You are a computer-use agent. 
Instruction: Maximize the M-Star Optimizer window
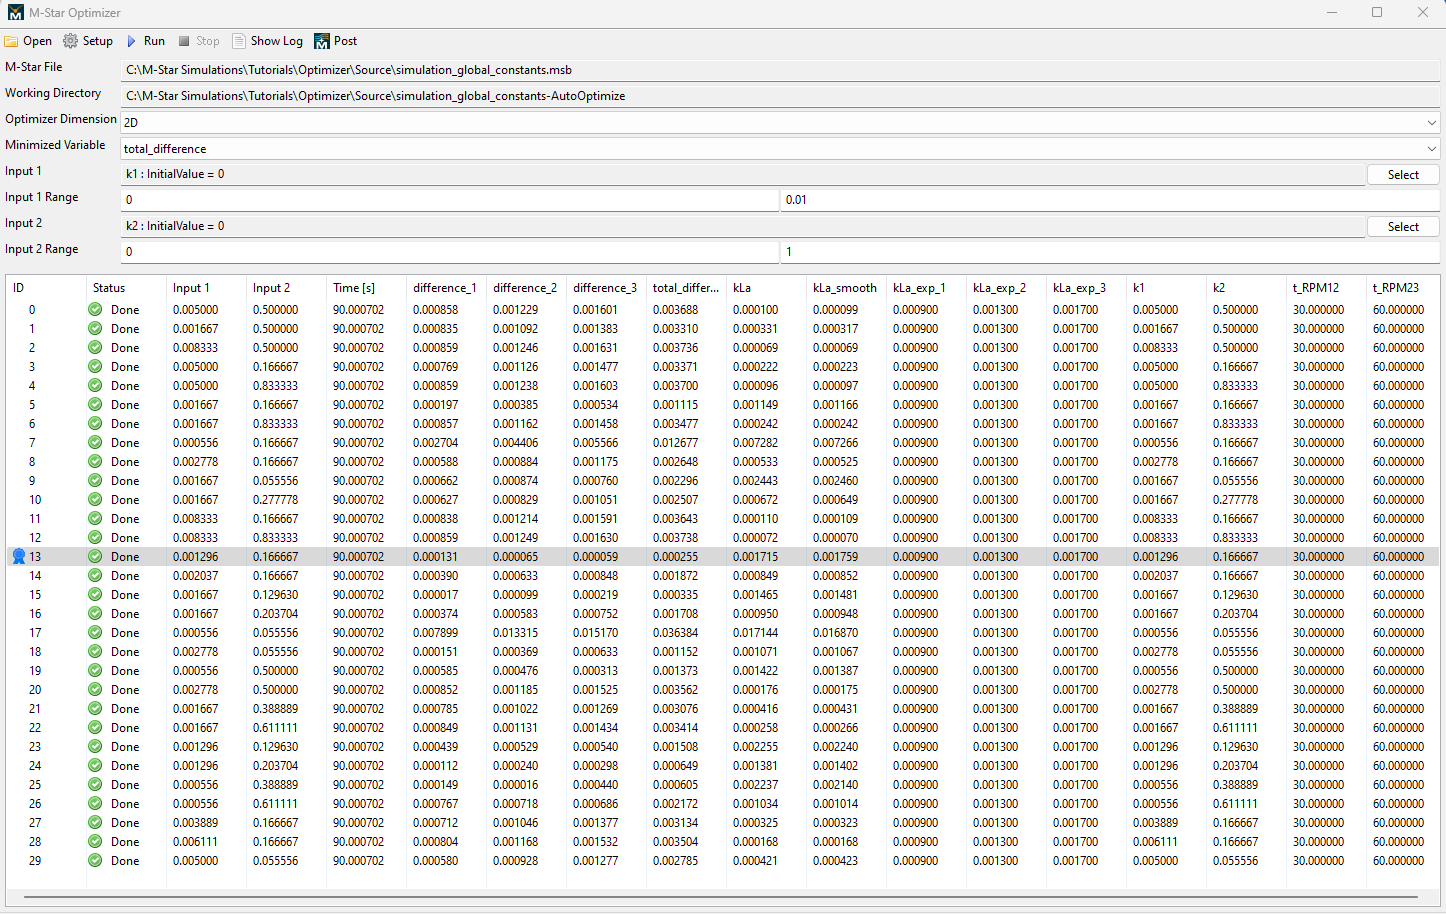(x=1377, y=13)
